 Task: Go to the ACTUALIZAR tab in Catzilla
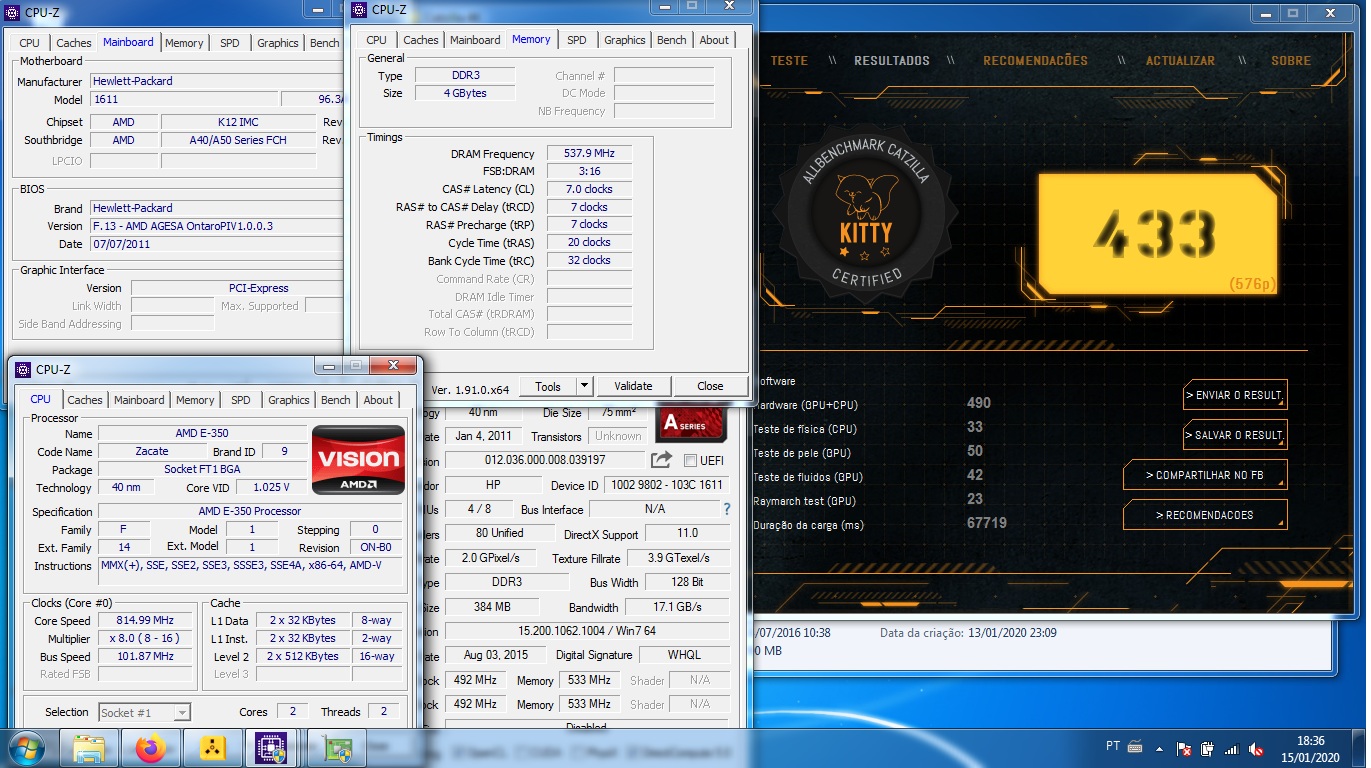click(x=1180, y=61)
